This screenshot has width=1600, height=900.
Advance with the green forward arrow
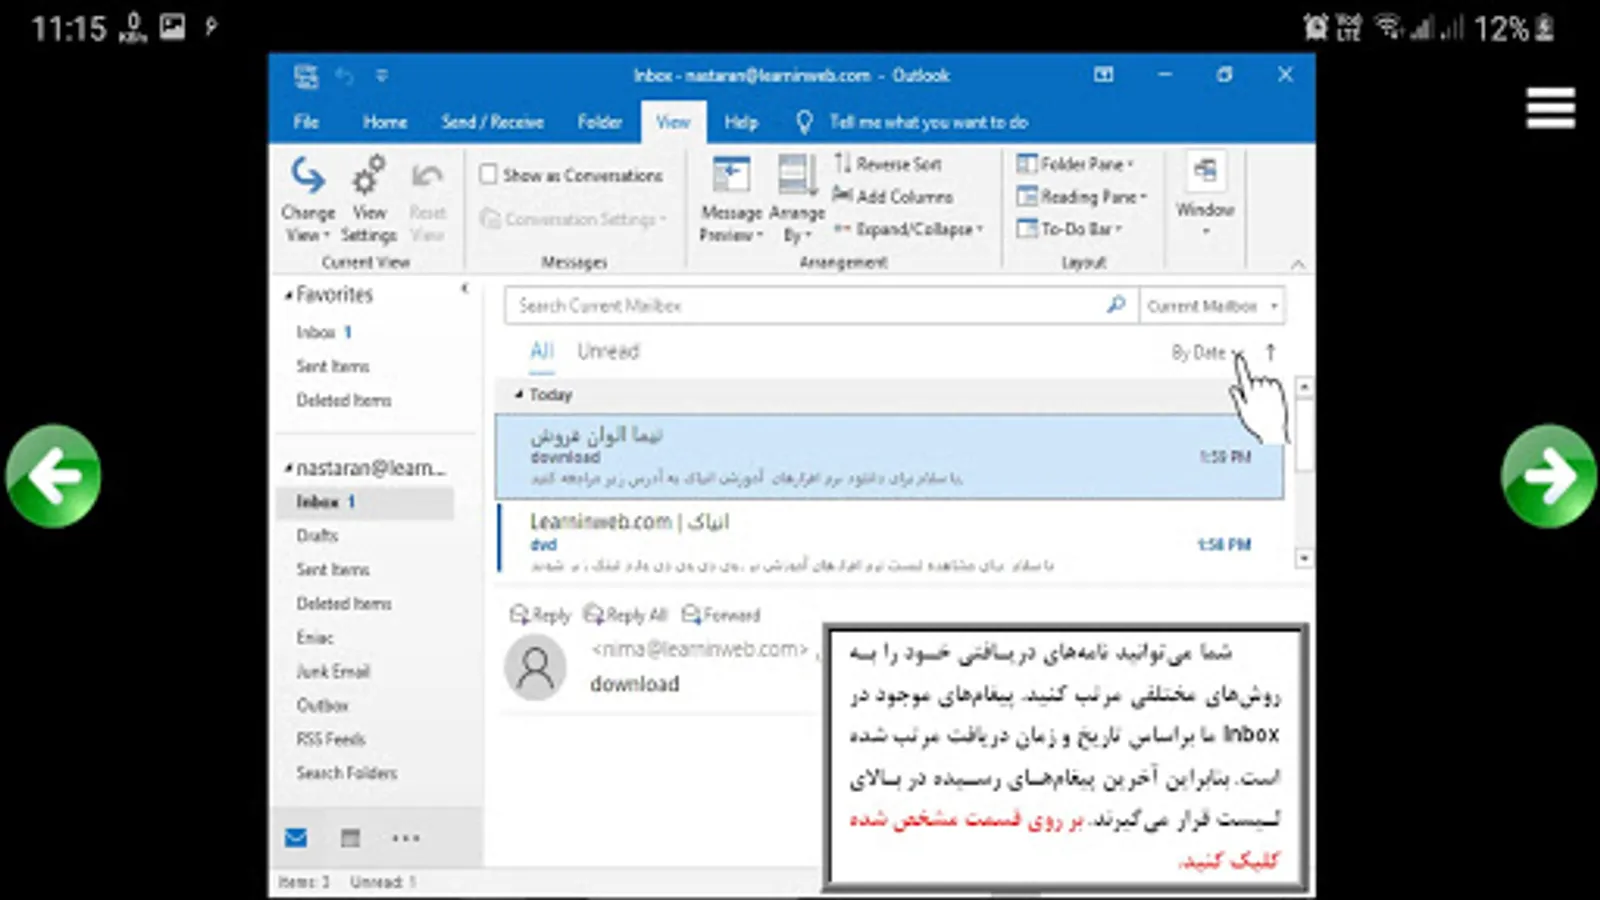pyautogui.click(x=1548, y=476)
